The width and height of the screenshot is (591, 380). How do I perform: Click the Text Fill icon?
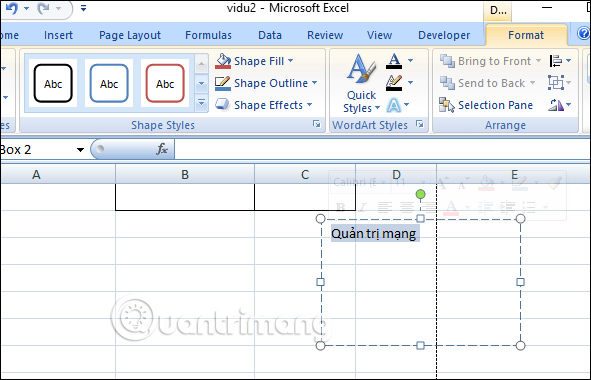tap(394, 61)
